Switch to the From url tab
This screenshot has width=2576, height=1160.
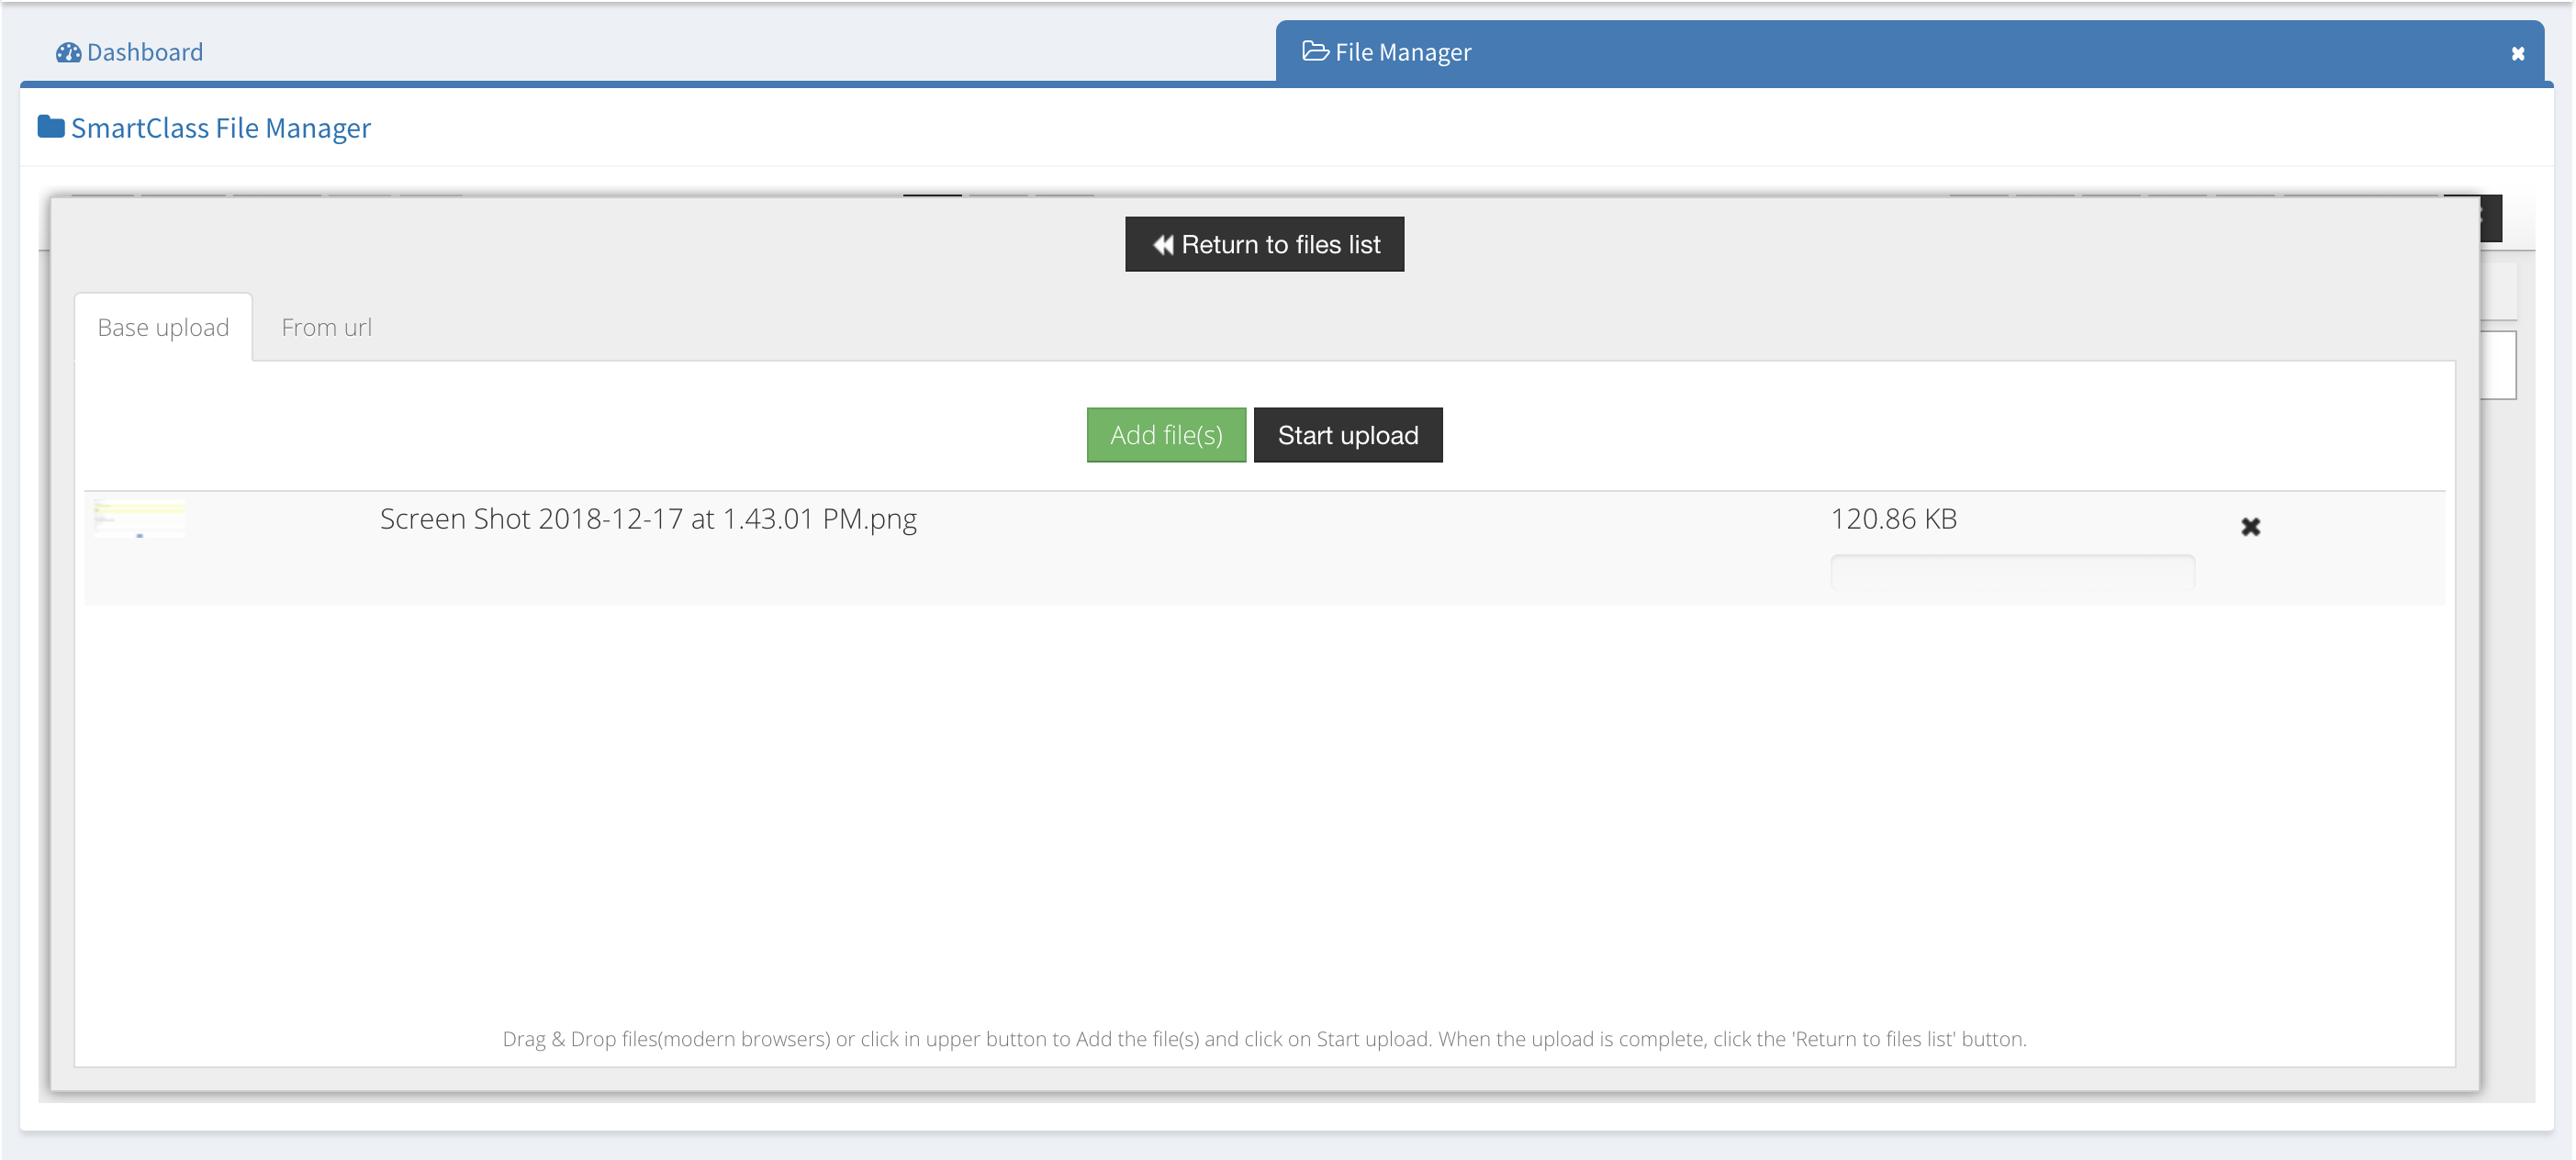pos(326,327)
